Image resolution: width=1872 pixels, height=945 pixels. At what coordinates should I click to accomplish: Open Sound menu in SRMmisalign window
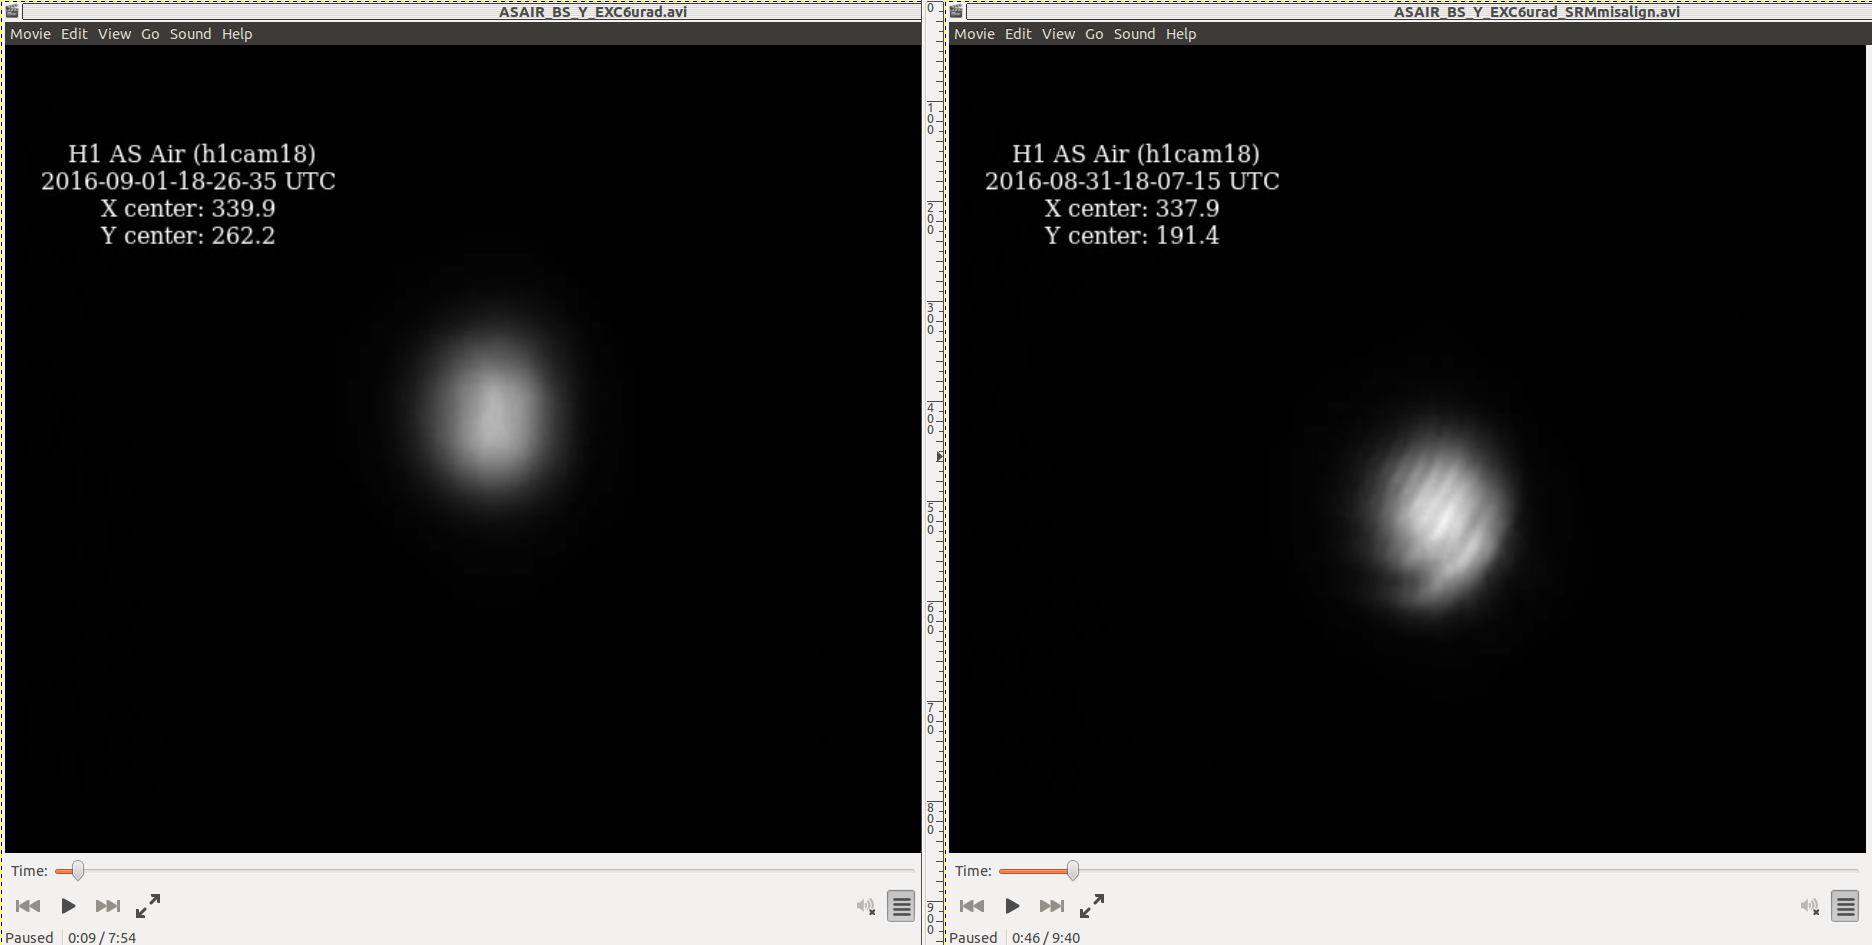click(x=1134, y=34)
